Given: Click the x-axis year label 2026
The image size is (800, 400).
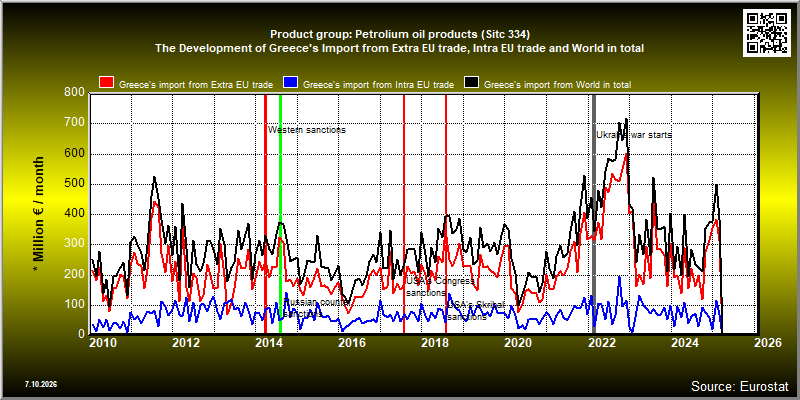Looking at the screenshot, I should 768,343.
